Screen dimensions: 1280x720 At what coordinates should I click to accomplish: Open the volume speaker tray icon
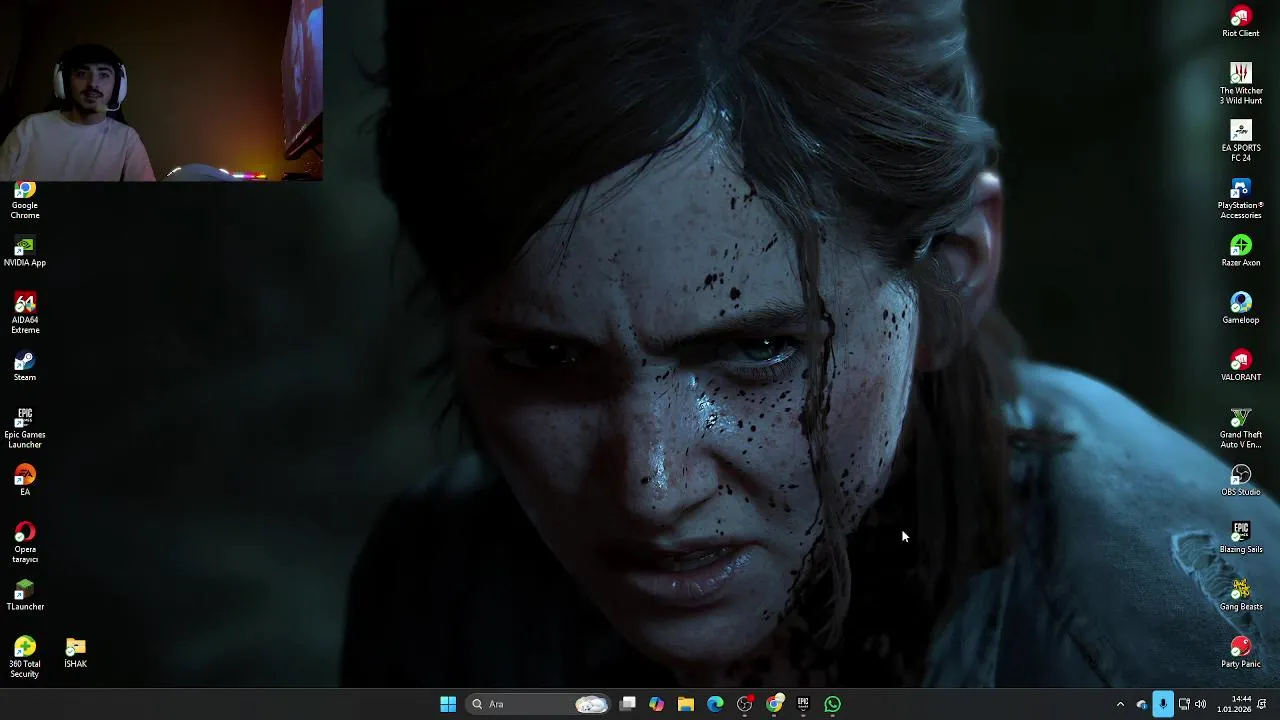[1200, 704]
